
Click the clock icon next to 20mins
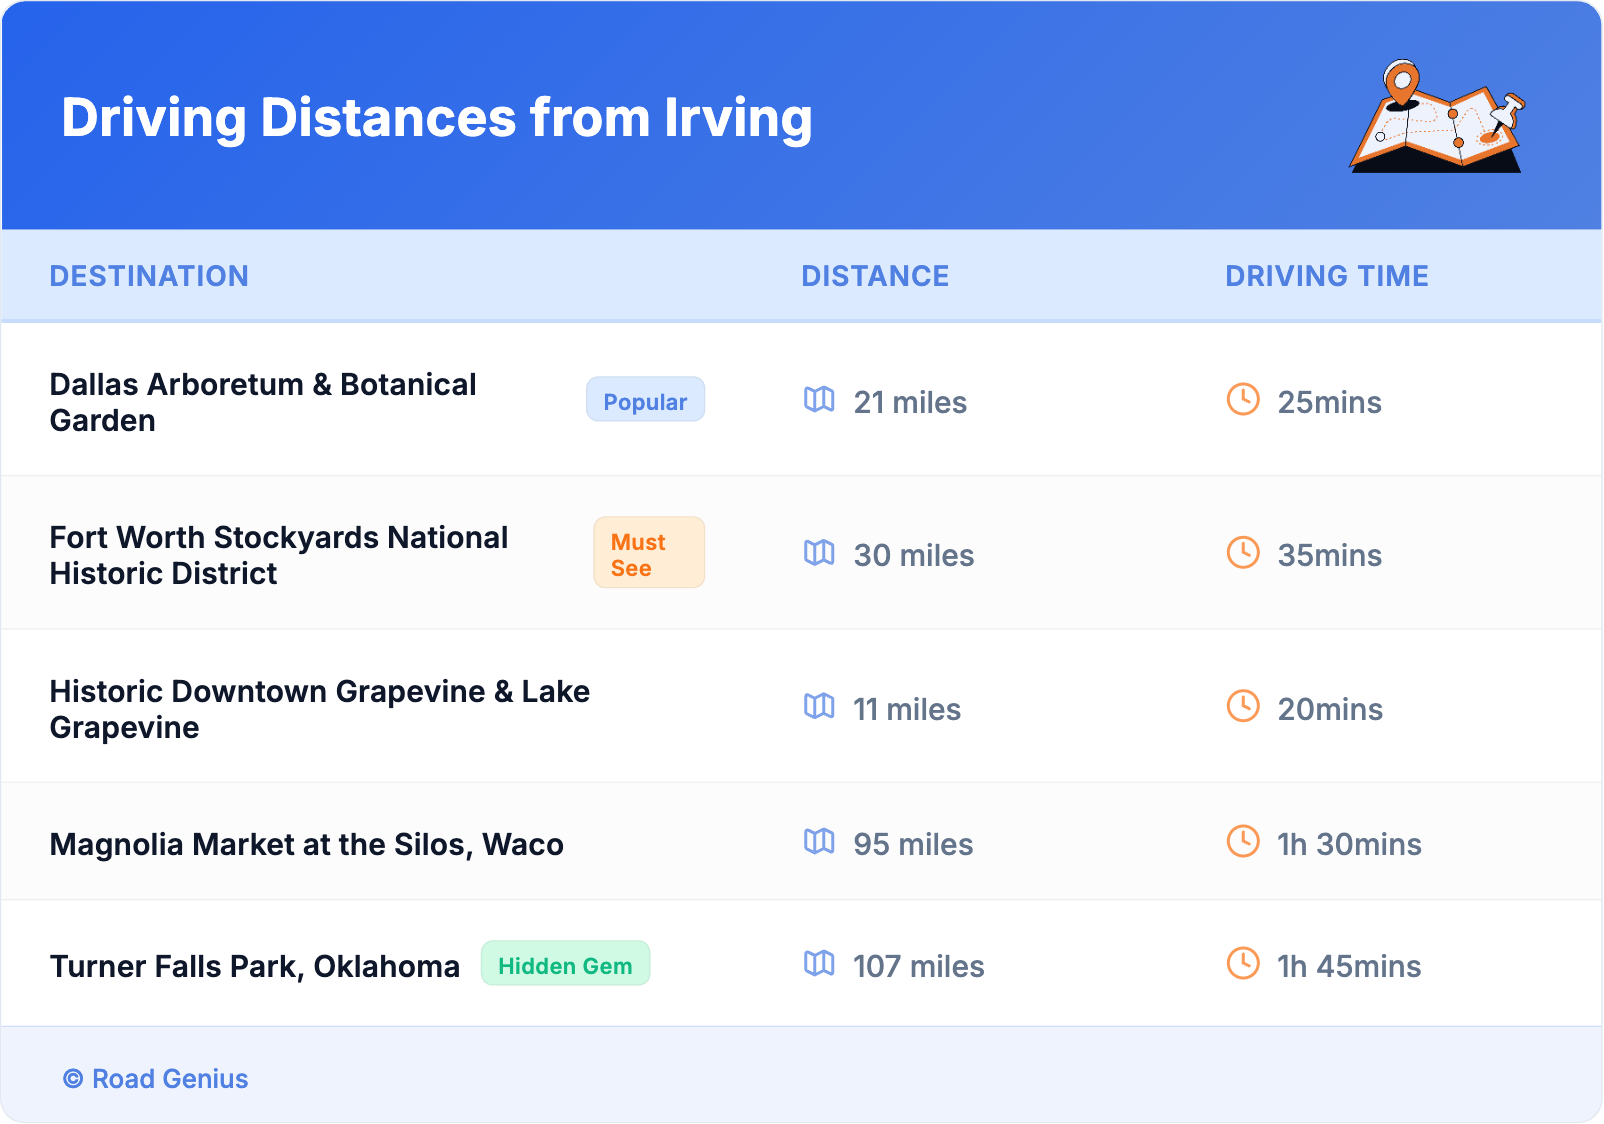[x=1243, y=707]
